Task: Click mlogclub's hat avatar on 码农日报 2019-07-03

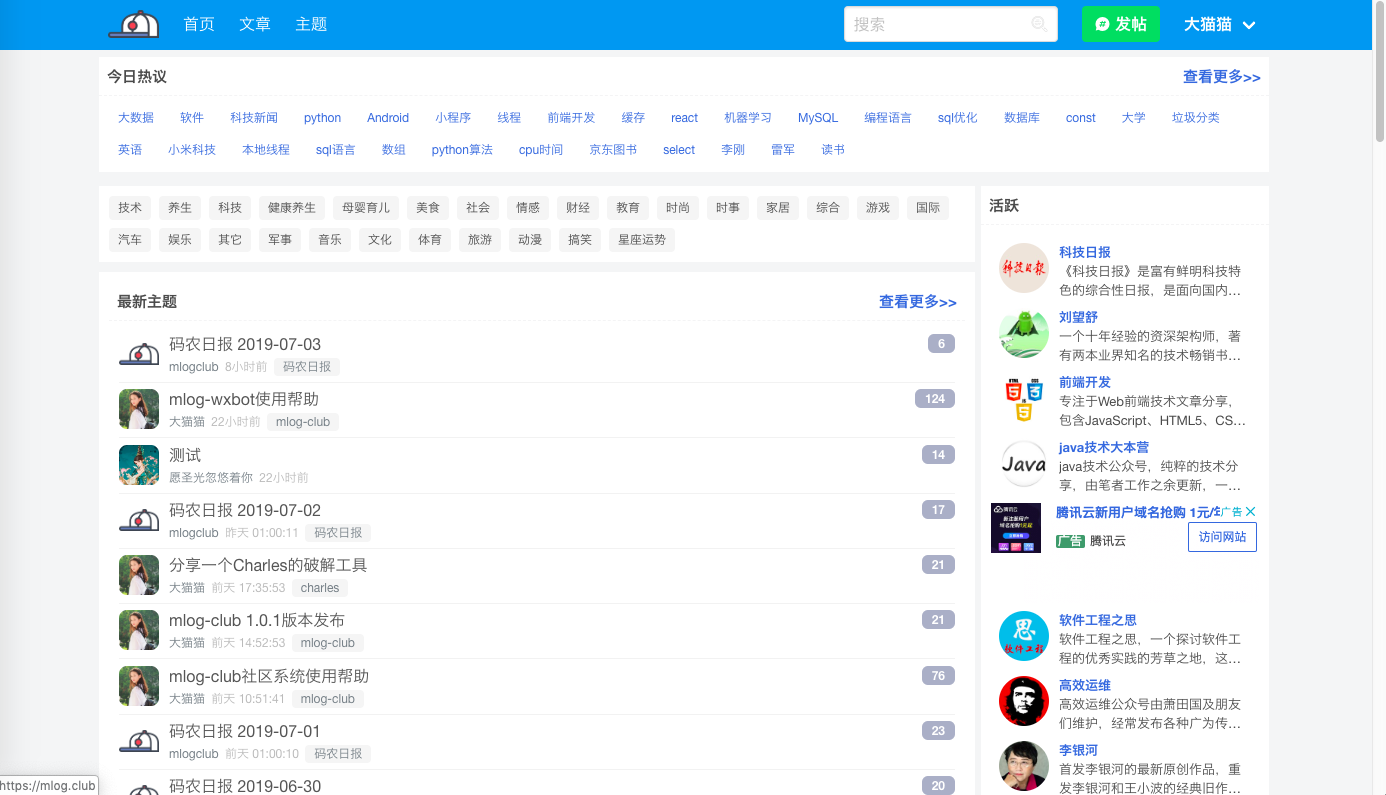Action: 139,354
